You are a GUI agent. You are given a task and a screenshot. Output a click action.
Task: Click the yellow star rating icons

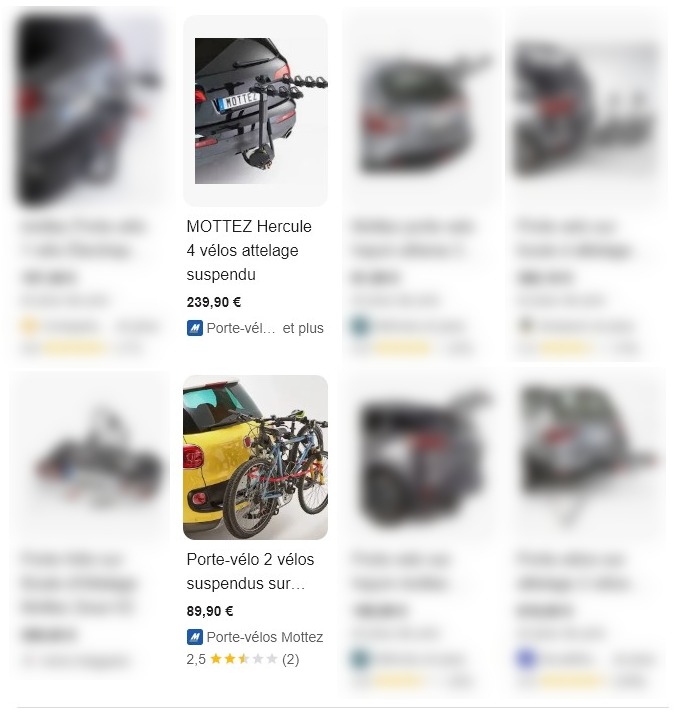[243, 659]
